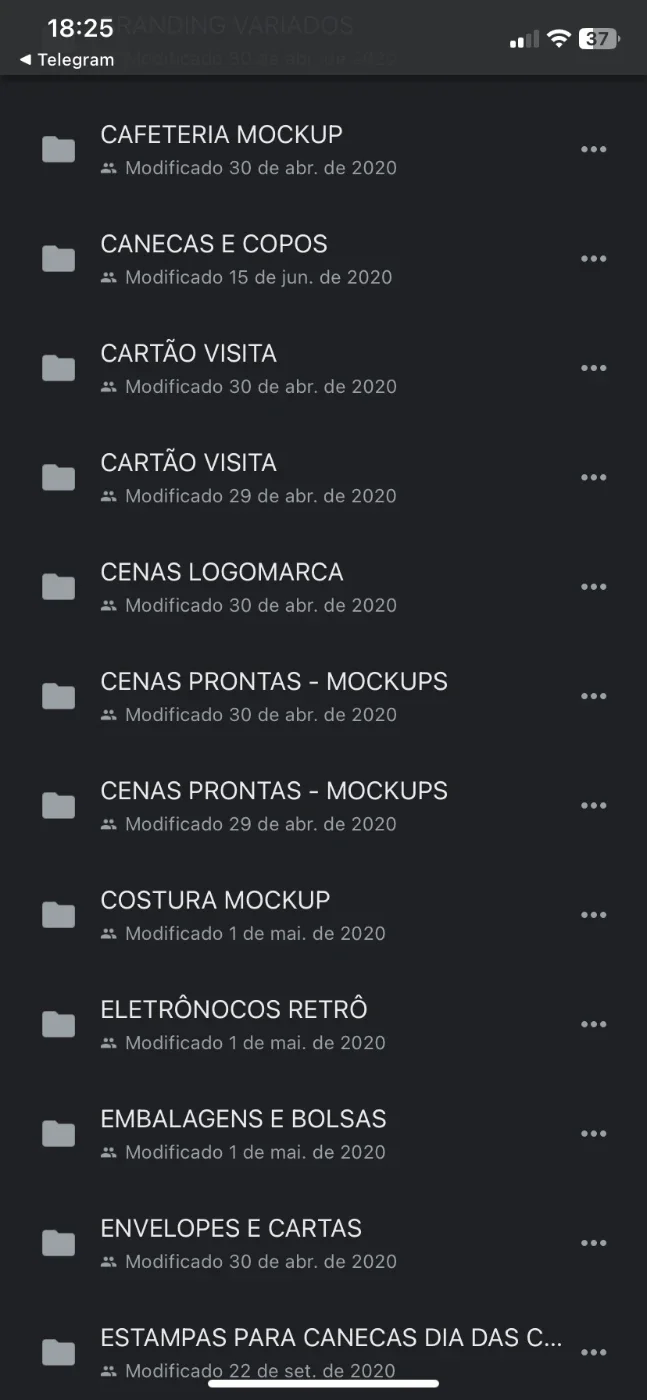Screen dimensions: 647x1400
Task: Show options for ENVELOPES E CARTAS
Action: [593, 1243]
